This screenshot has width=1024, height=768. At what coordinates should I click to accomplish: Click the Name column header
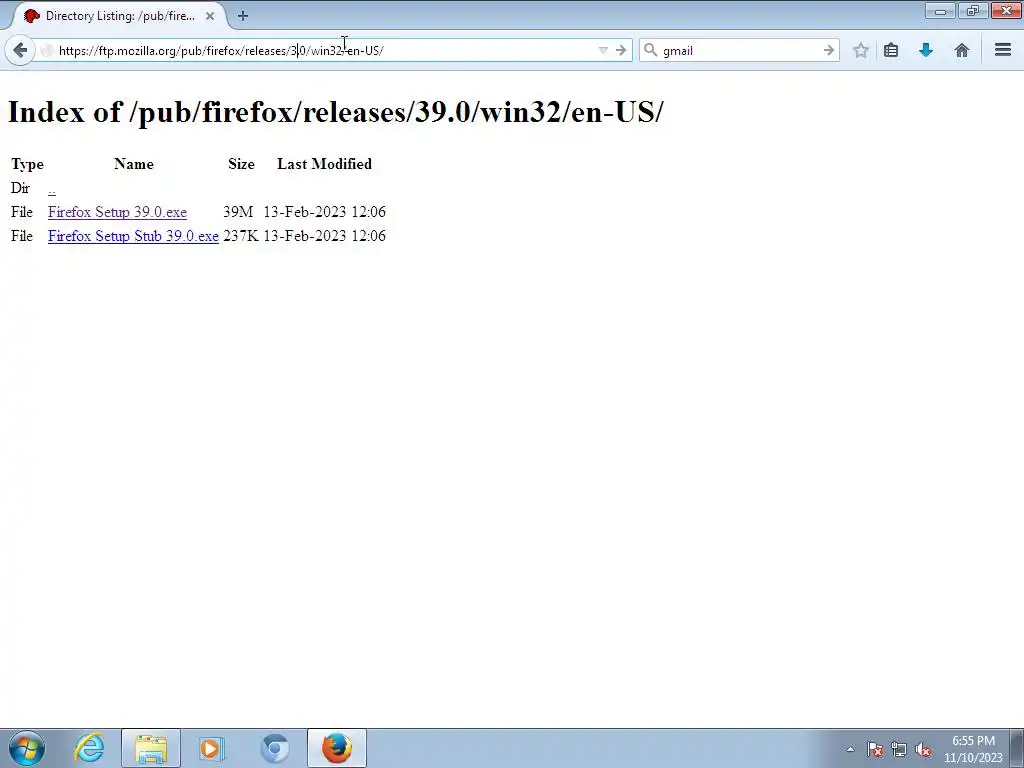(134, 164)
